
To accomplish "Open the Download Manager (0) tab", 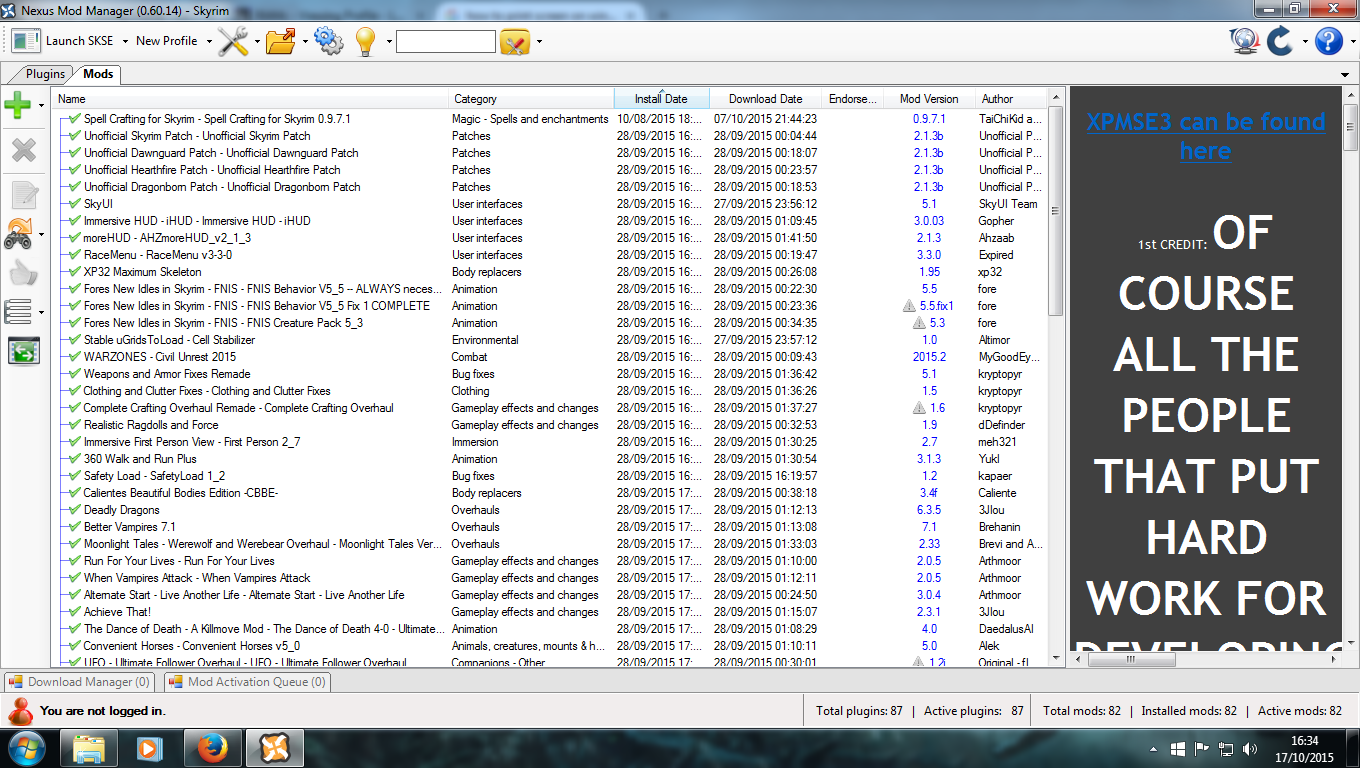I will 79,682.
